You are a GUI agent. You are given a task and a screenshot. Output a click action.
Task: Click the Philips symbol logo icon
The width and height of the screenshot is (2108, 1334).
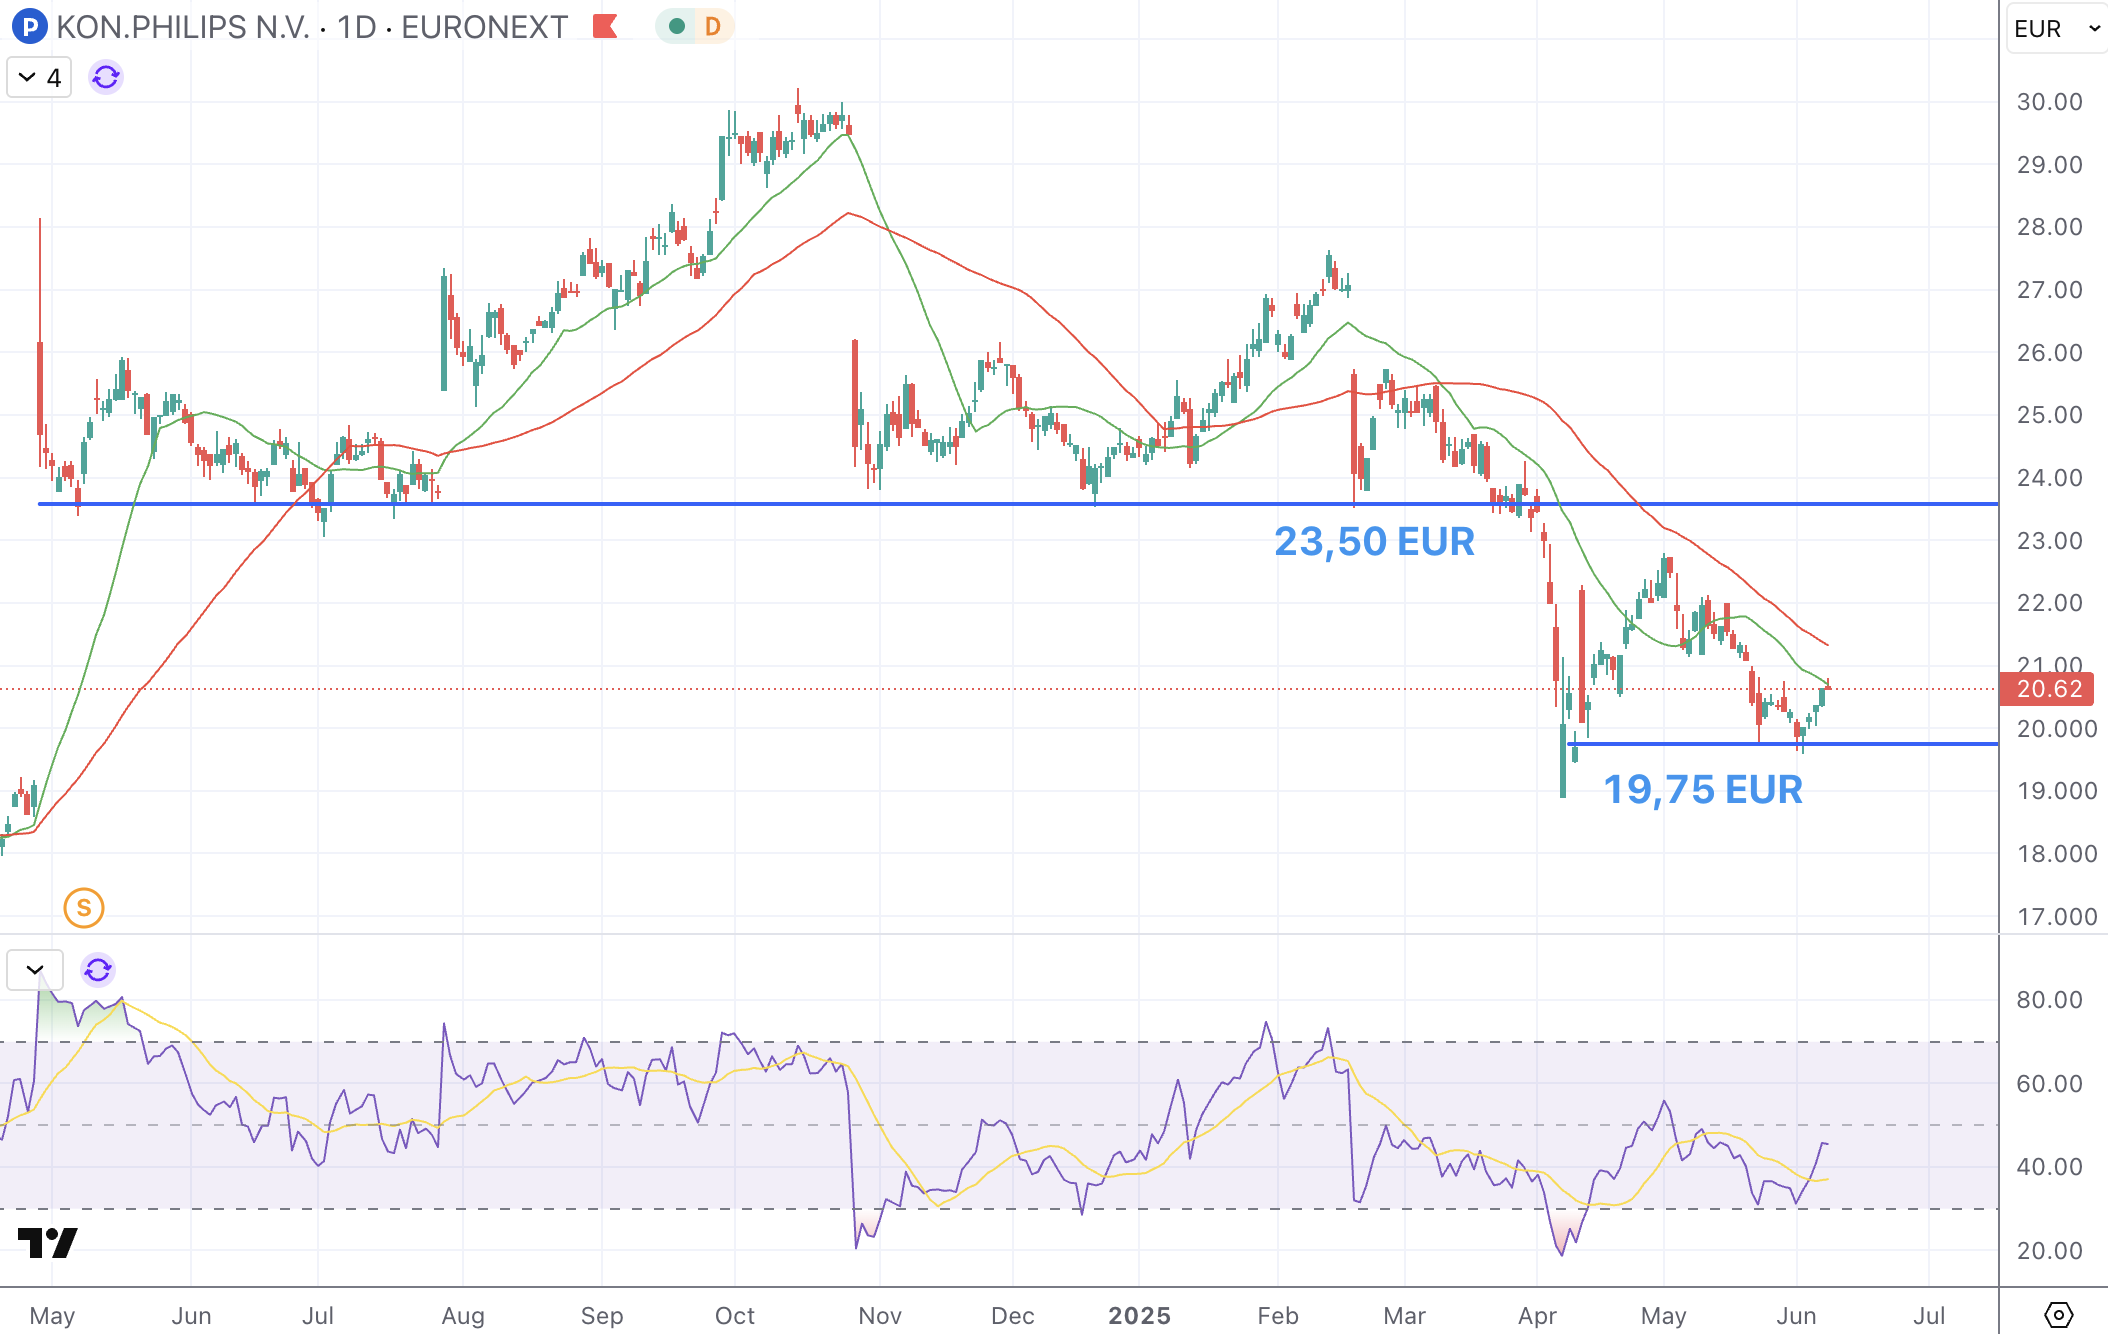click(30, 26)
